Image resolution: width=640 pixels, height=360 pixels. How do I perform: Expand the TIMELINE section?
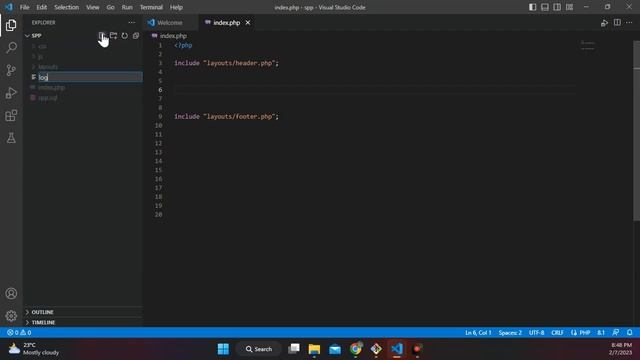(x=83, y=322)
